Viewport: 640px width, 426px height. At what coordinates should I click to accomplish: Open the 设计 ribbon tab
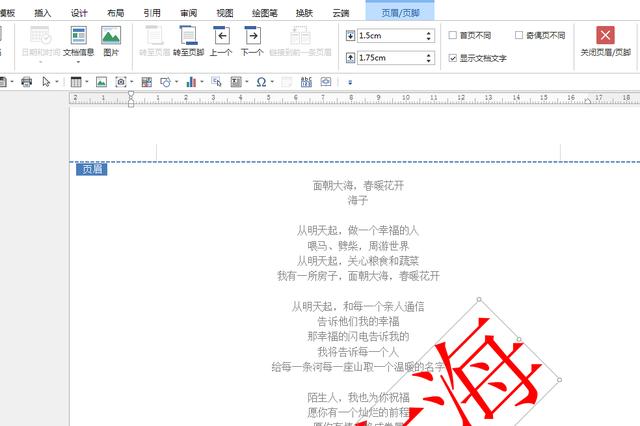click(79, 13)
